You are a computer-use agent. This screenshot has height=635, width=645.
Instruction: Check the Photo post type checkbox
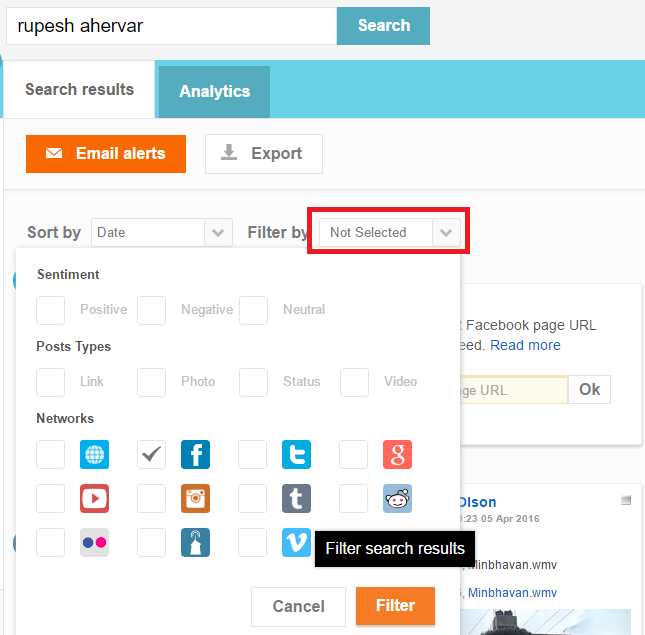pyautogui.click(x=151, y=382)
